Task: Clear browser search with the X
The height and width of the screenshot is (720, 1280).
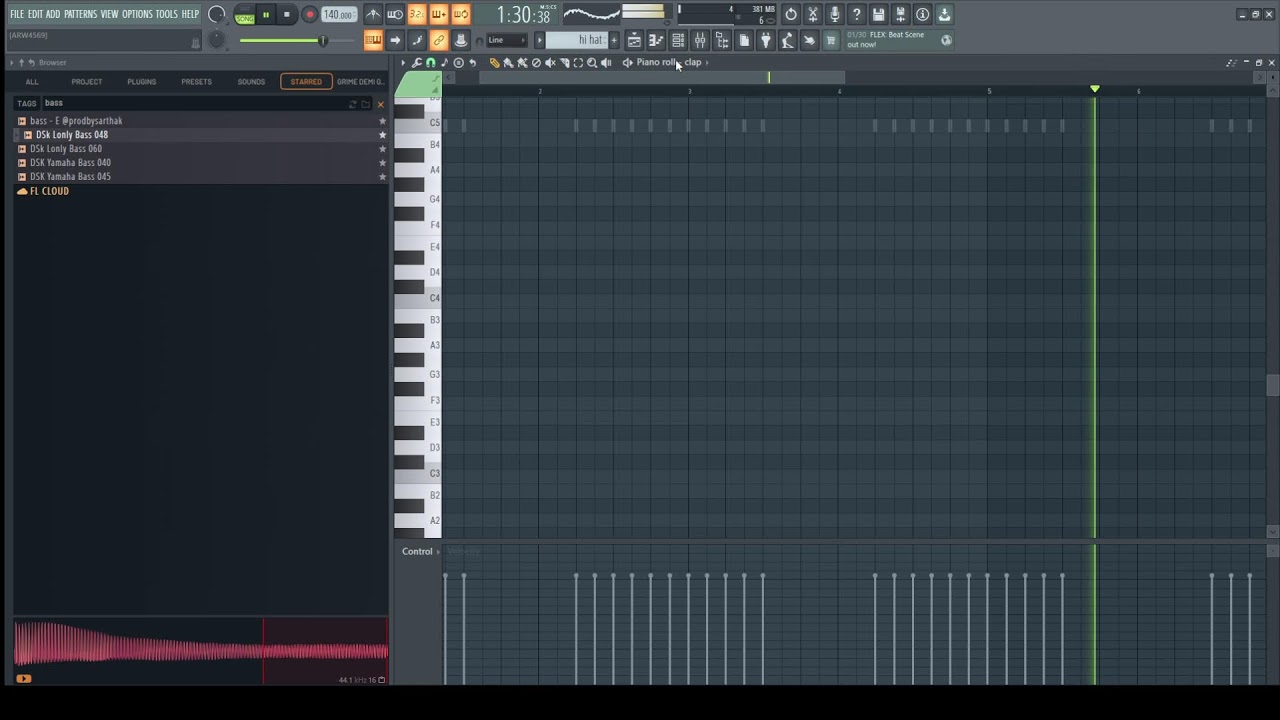Action: [380, 104]
